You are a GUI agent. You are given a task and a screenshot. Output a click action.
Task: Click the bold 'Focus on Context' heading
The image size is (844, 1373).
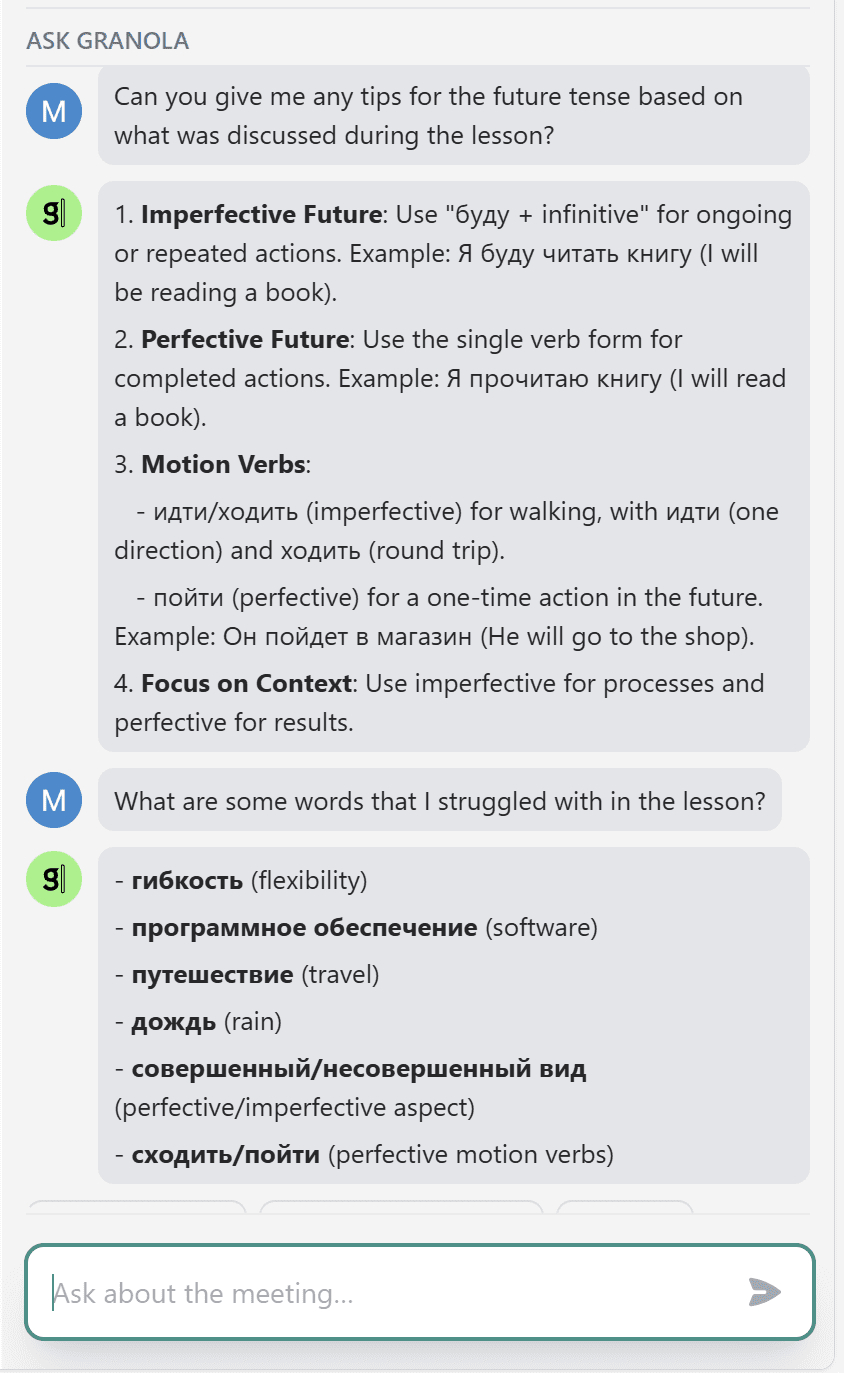[247, 683]
